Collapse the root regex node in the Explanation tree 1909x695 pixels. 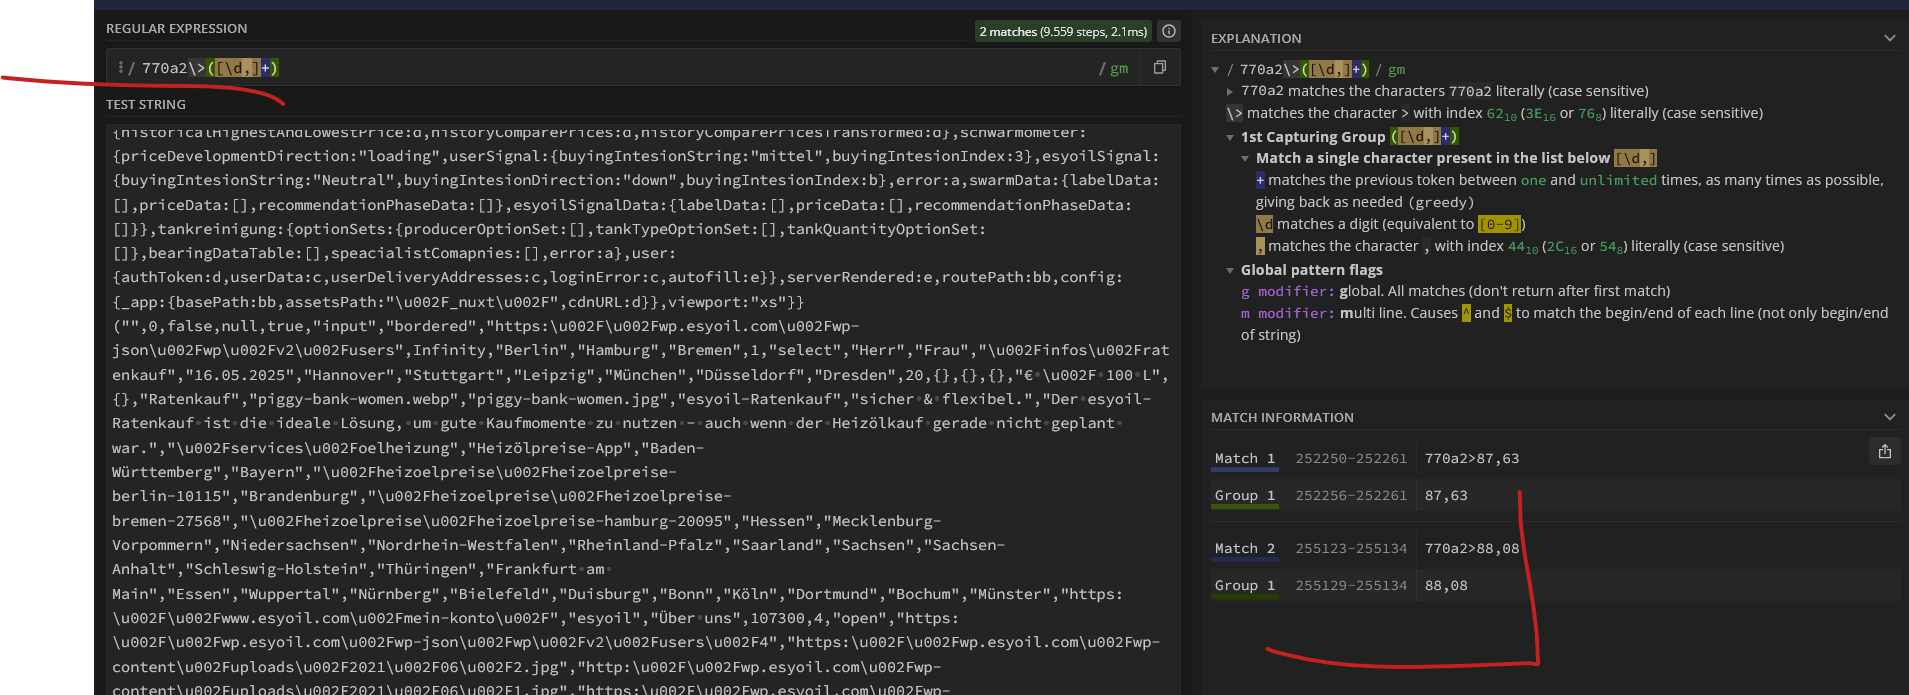(1215, 69)
